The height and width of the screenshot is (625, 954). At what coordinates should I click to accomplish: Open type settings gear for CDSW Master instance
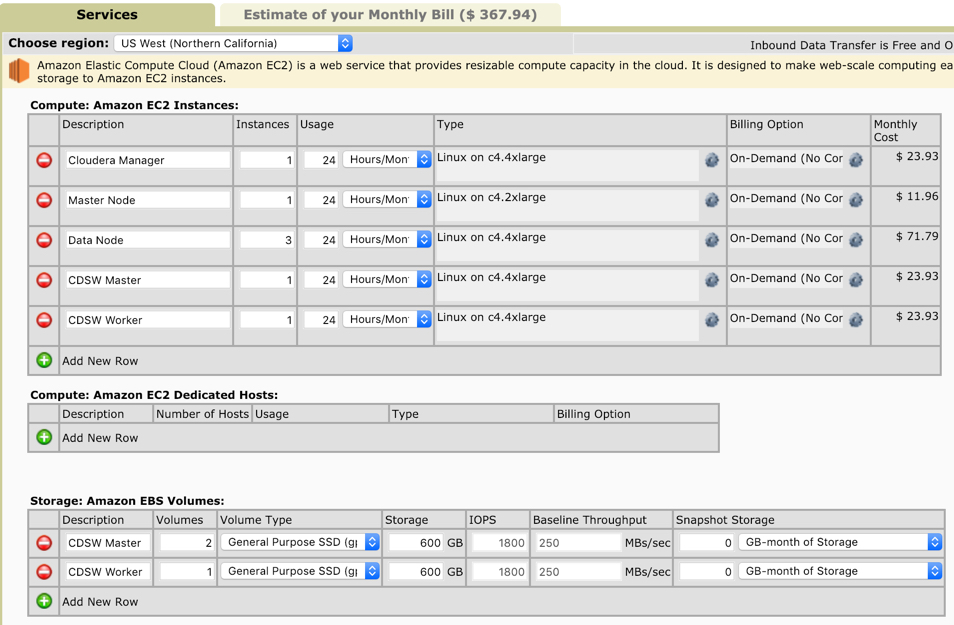712,280
